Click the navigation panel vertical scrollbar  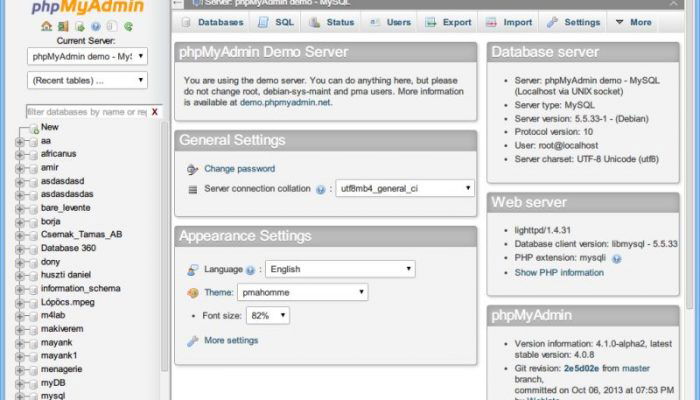coord(164,246)
